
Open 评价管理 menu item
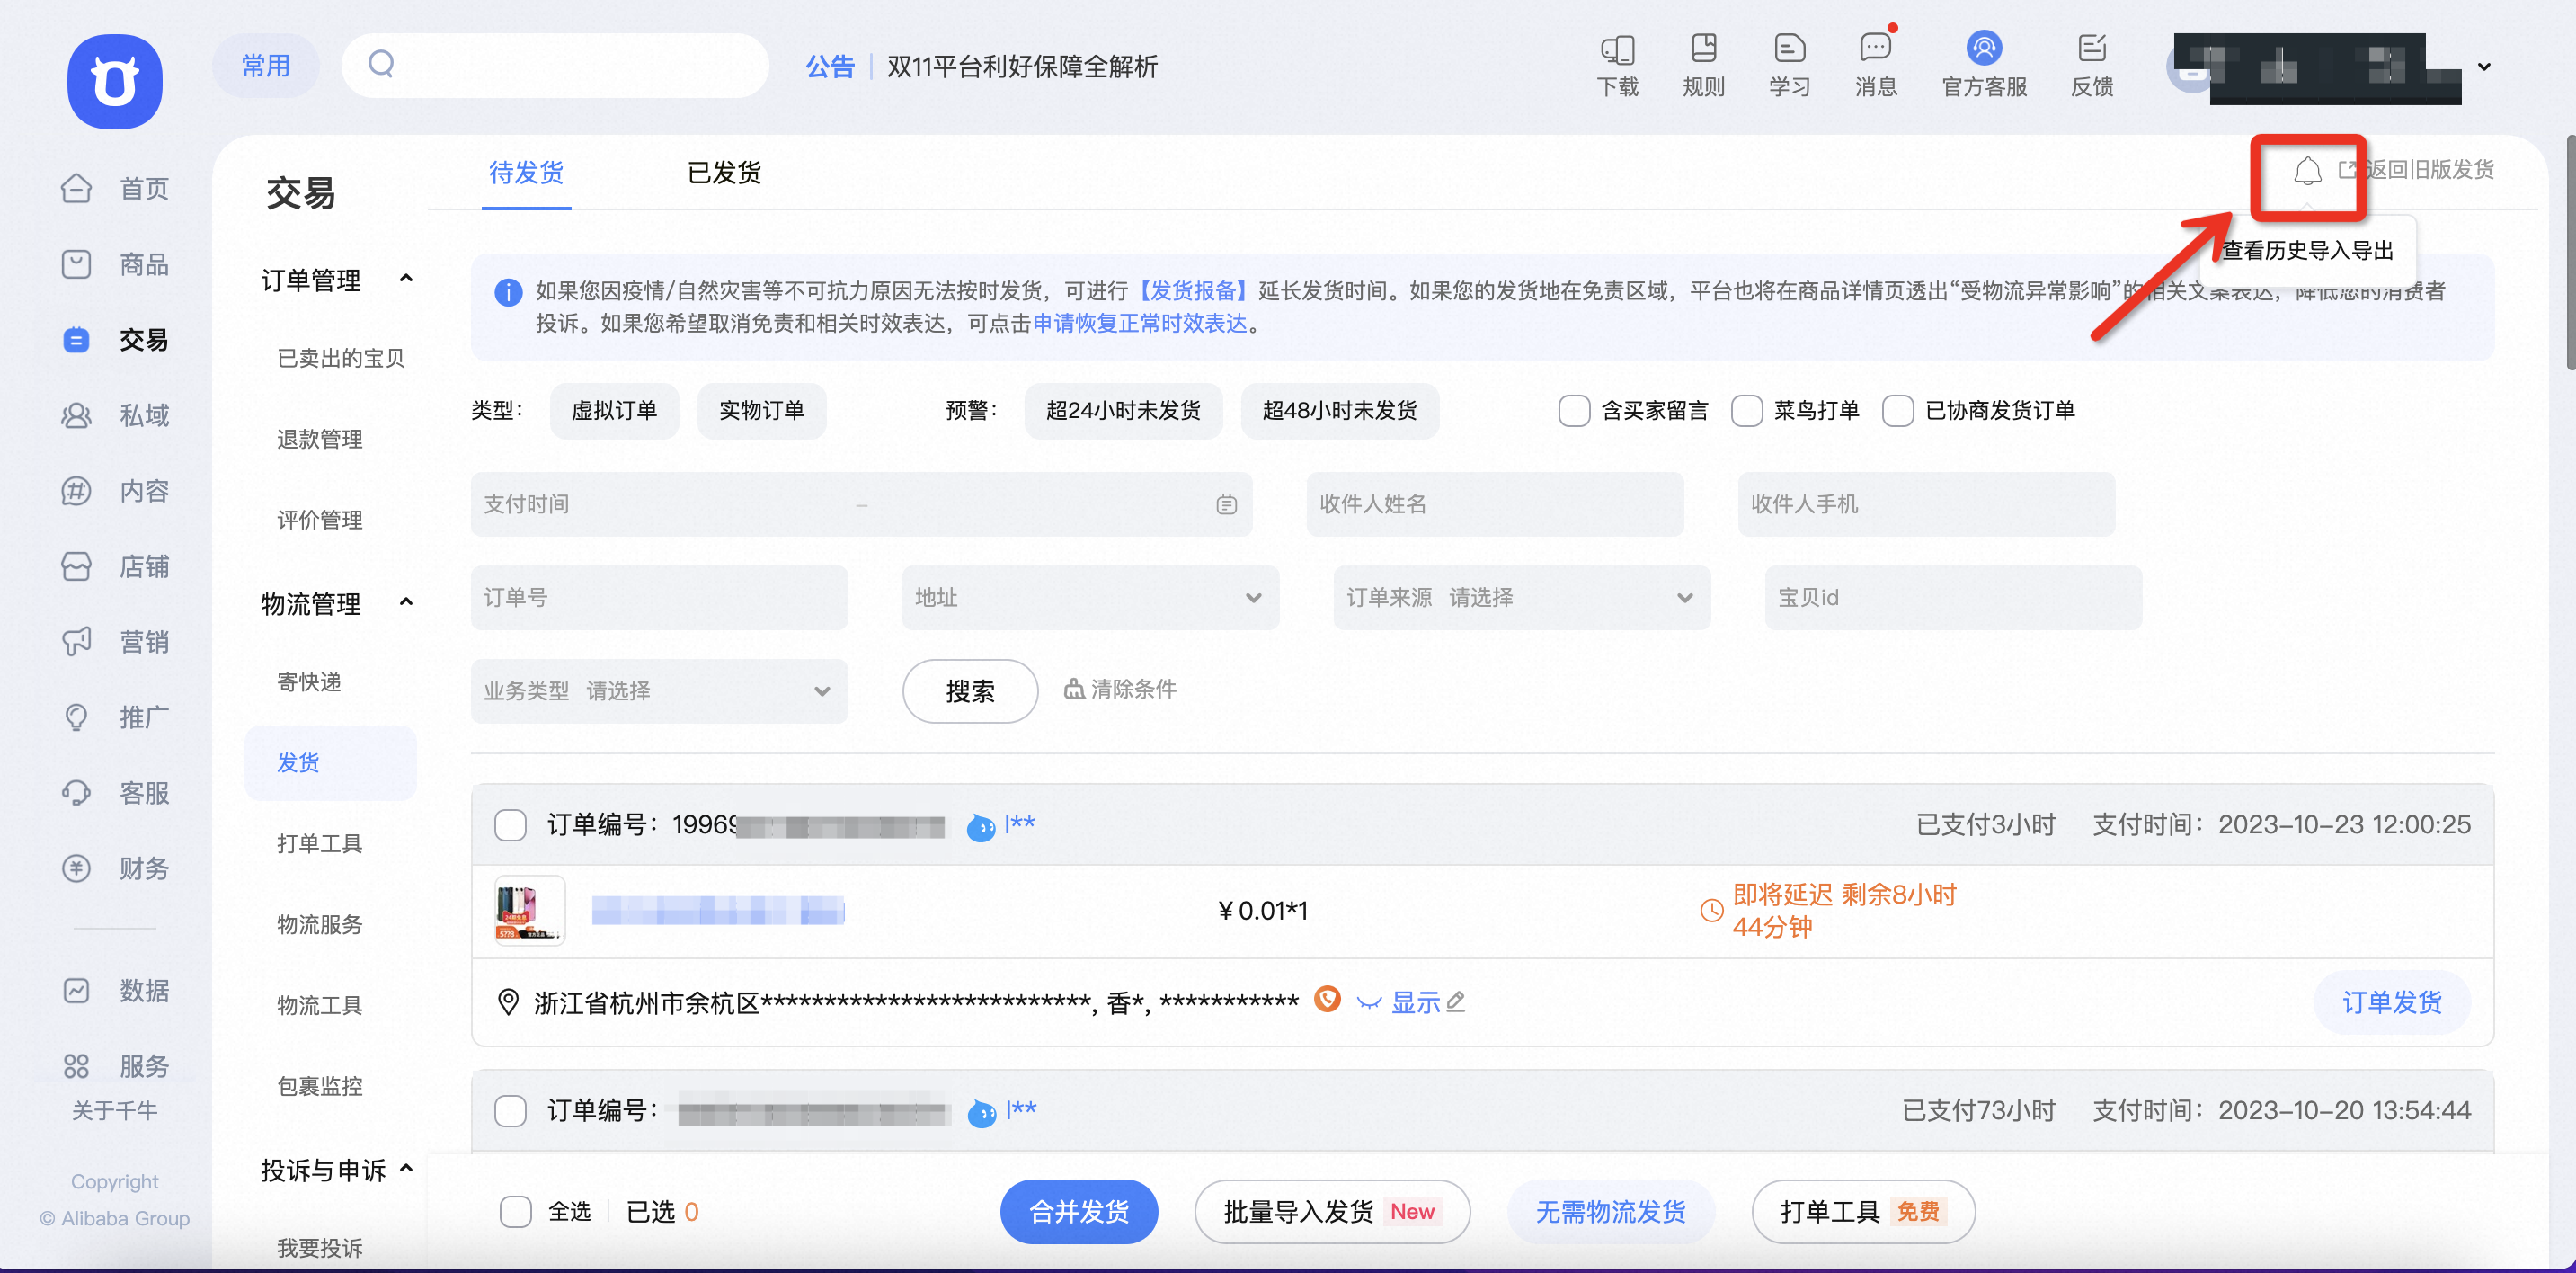(319, 520)
